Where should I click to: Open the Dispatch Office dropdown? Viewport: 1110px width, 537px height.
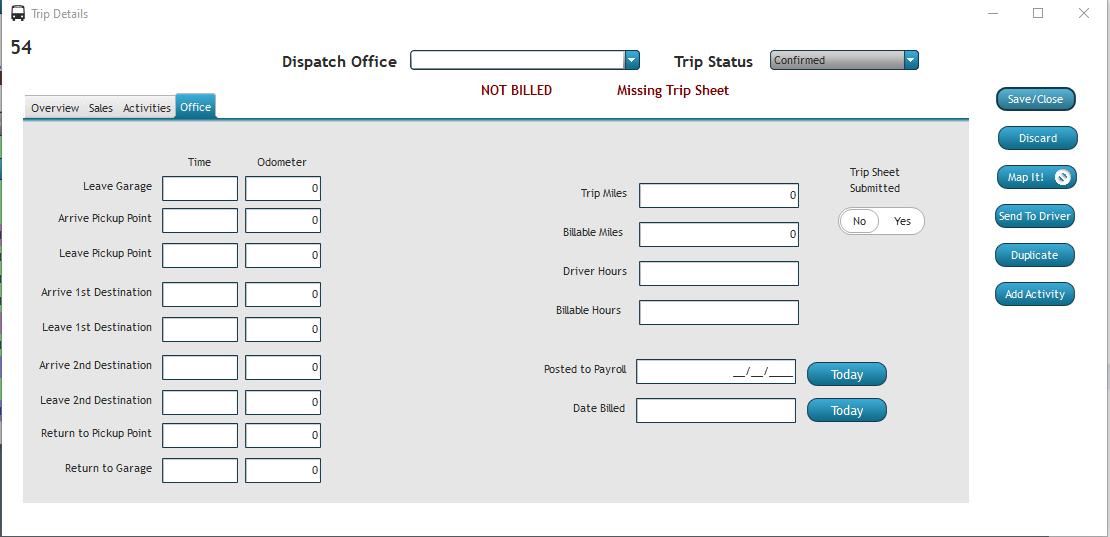[x=631, y=61]
